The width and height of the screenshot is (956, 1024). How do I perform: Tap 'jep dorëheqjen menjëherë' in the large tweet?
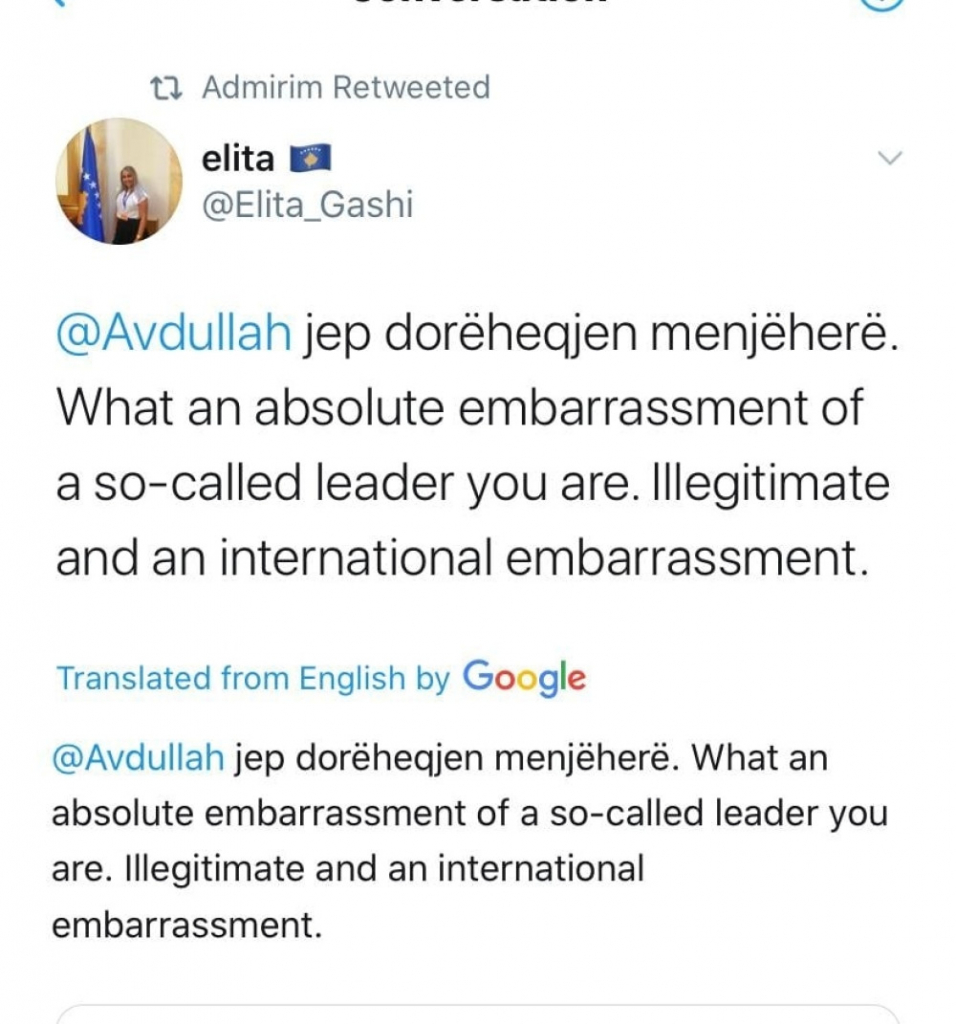click(x=595, y=335)
